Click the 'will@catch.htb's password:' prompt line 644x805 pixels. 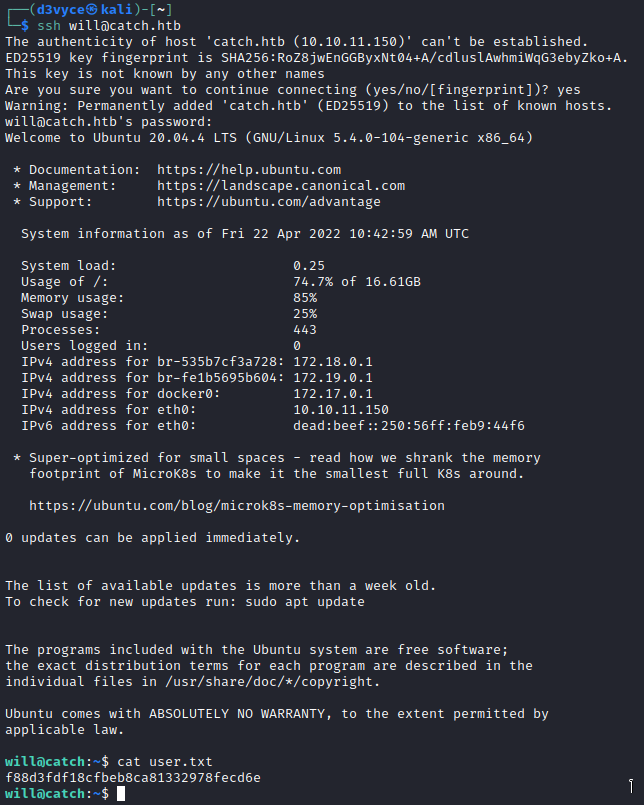point(109,122)
